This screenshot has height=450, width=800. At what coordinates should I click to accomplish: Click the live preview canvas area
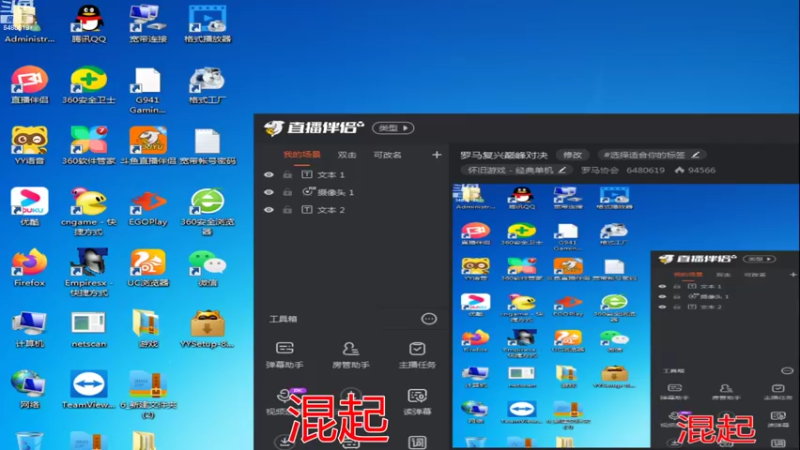[626, 316]
